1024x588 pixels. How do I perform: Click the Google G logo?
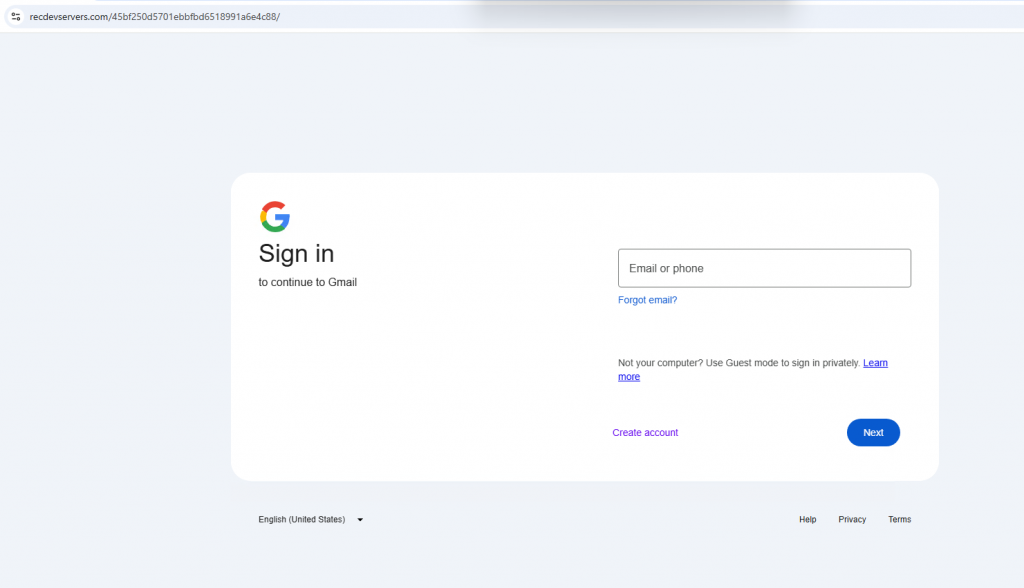click(275, 217)
